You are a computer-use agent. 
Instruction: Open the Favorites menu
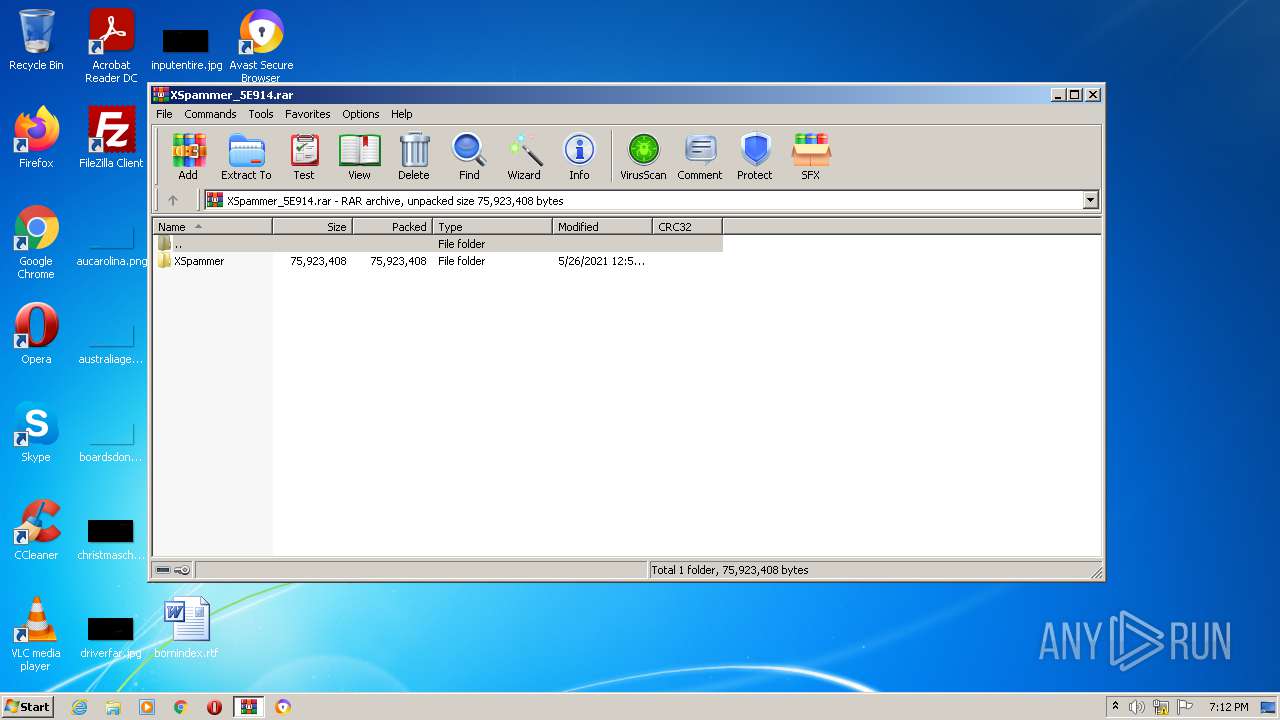tap(308, 114)
